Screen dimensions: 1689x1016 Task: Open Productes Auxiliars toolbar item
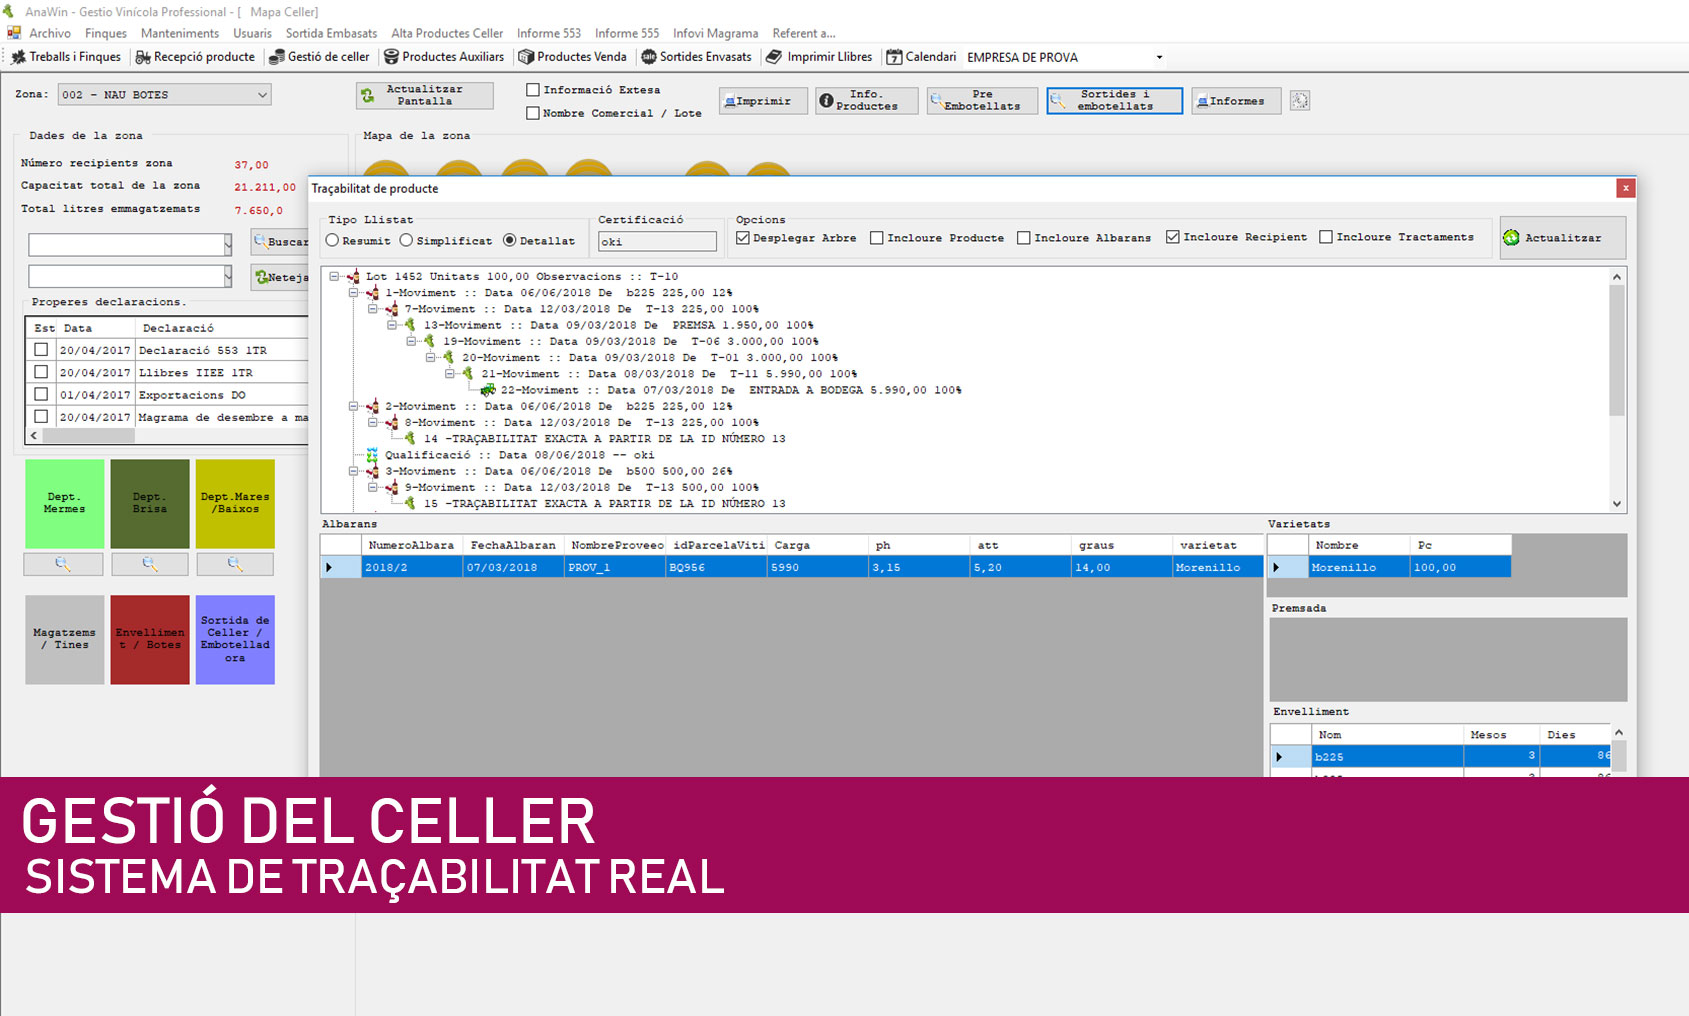tap(444, 57)
